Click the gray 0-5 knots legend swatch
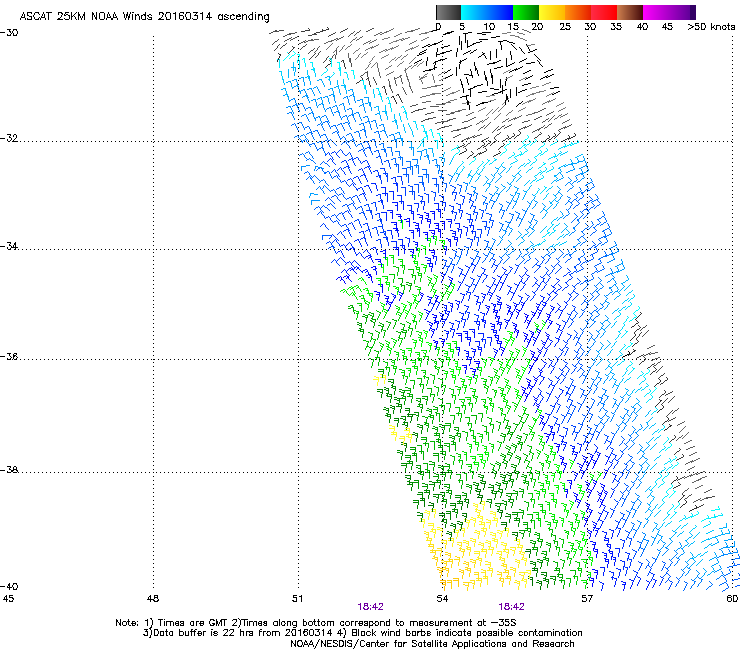This screenshot has height=650, width=740. [448, 12]
